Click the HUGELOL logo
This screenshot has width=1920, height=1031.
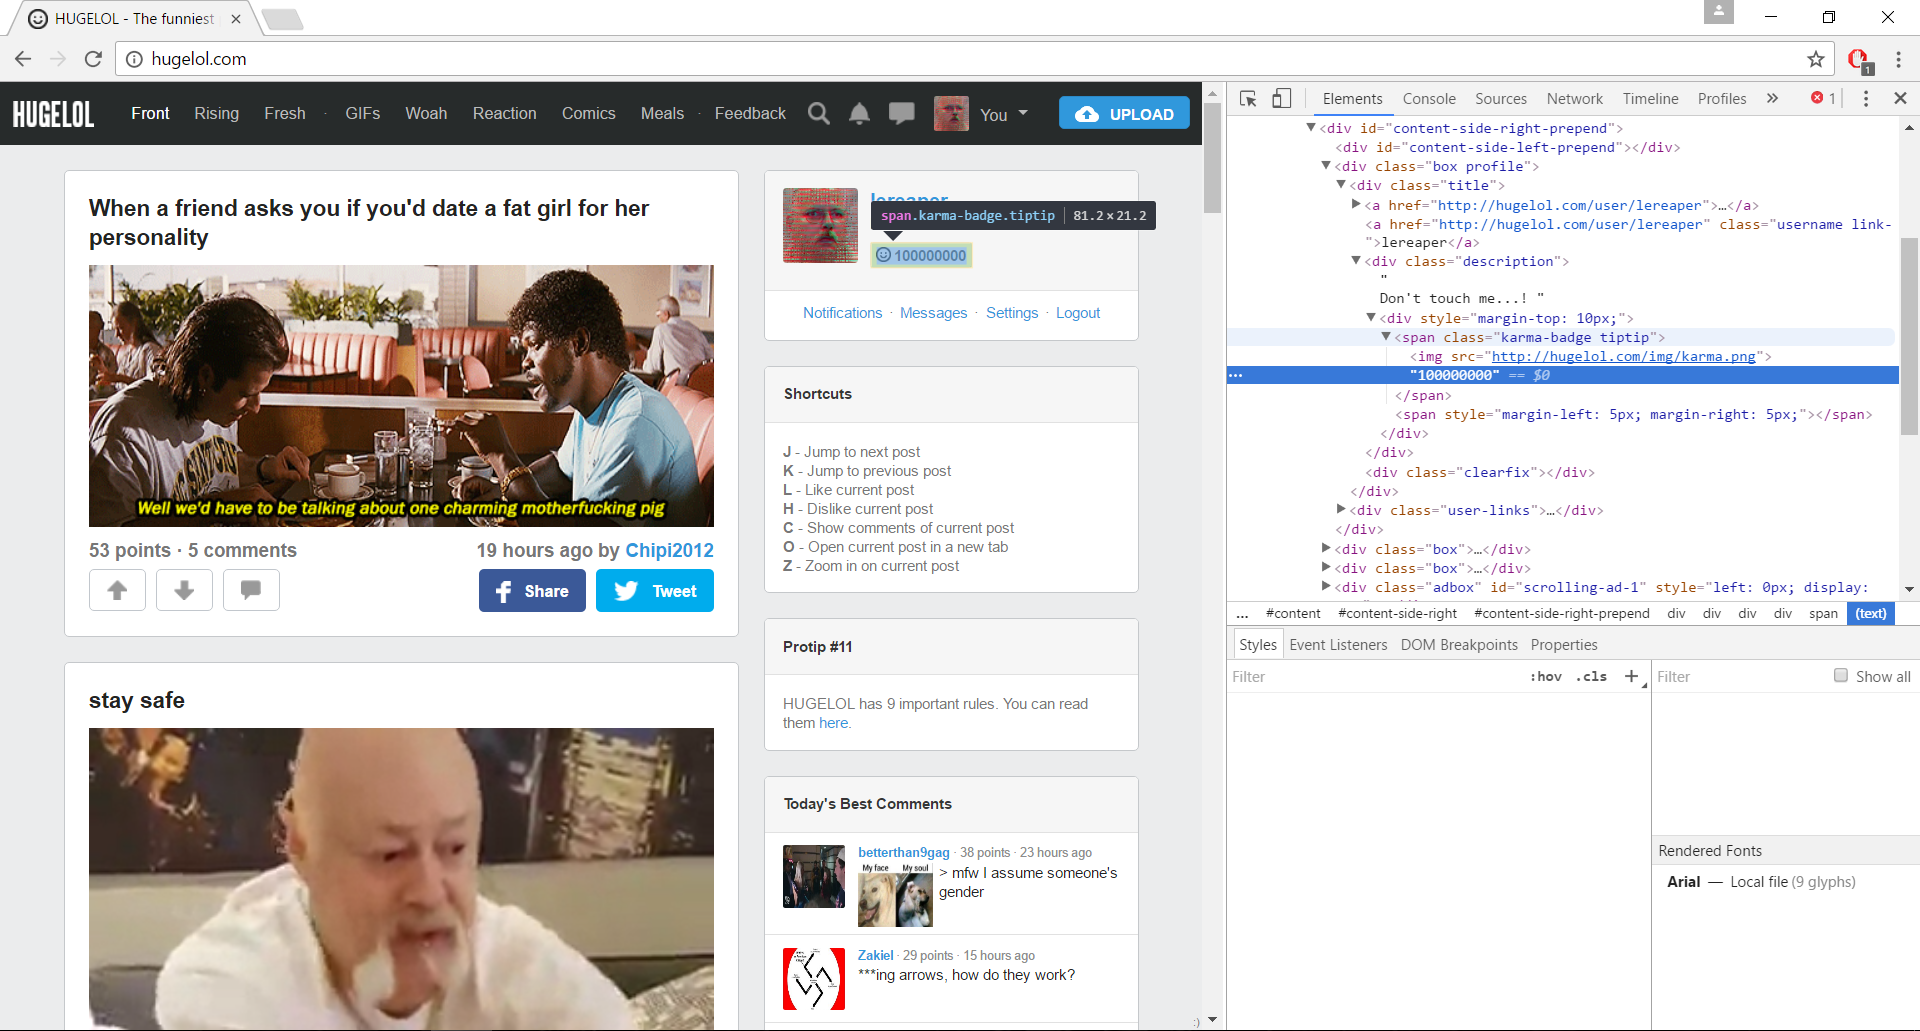(53, 114)
